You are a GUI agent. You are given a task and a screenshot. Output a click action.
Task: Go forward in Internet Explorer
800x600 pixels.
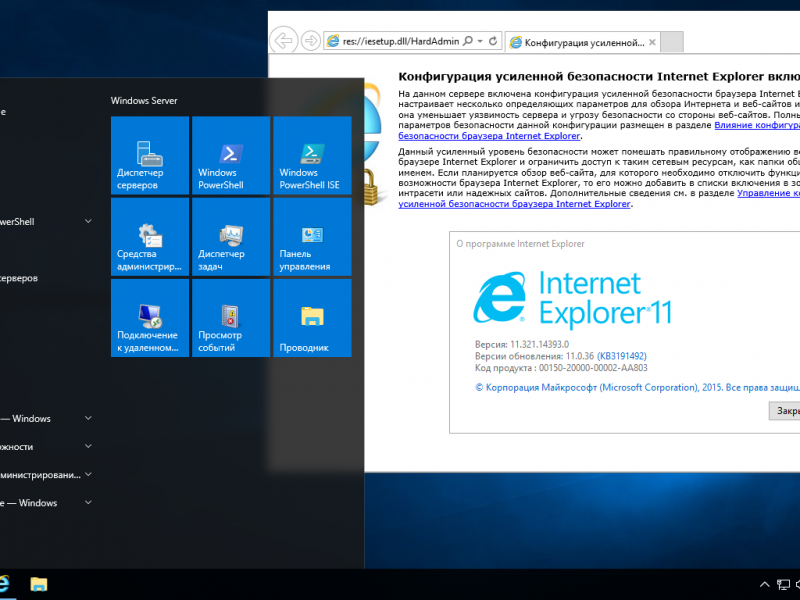click(x=310, y=41)
